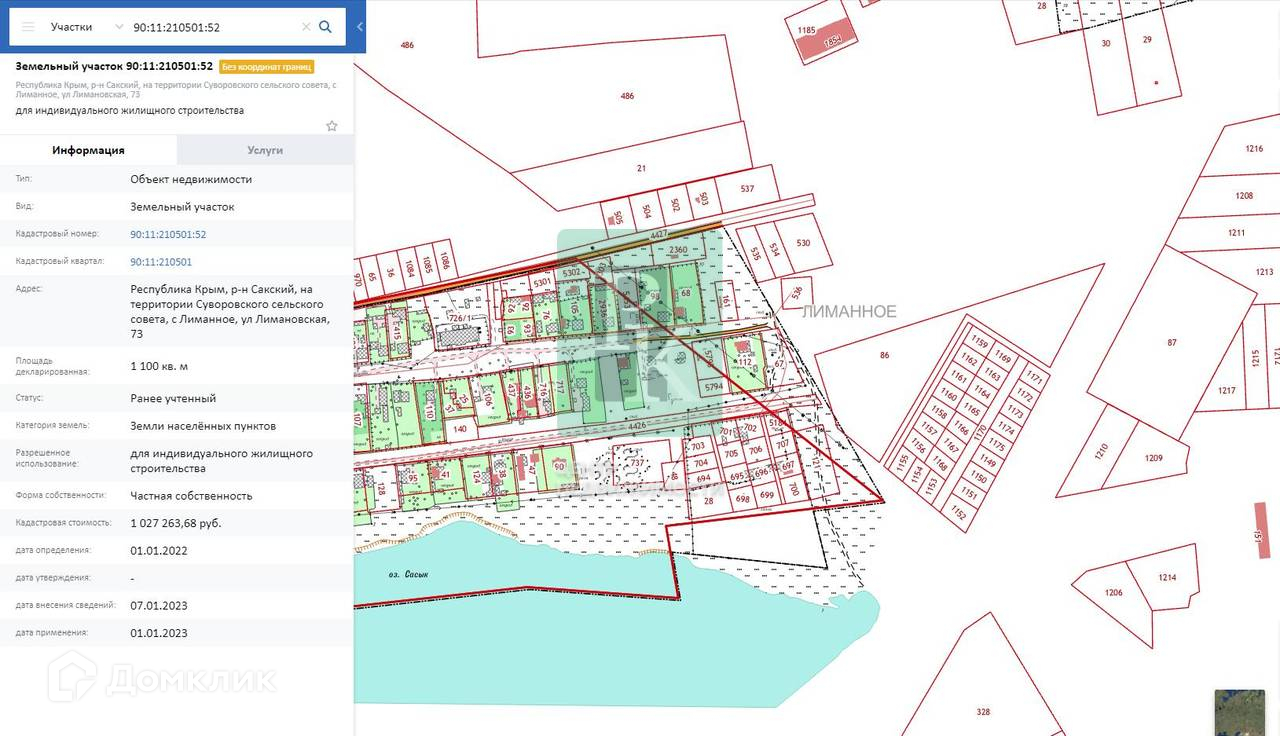Click parcel 328 on the map
Screen dimensions: 1280x736
983,712
